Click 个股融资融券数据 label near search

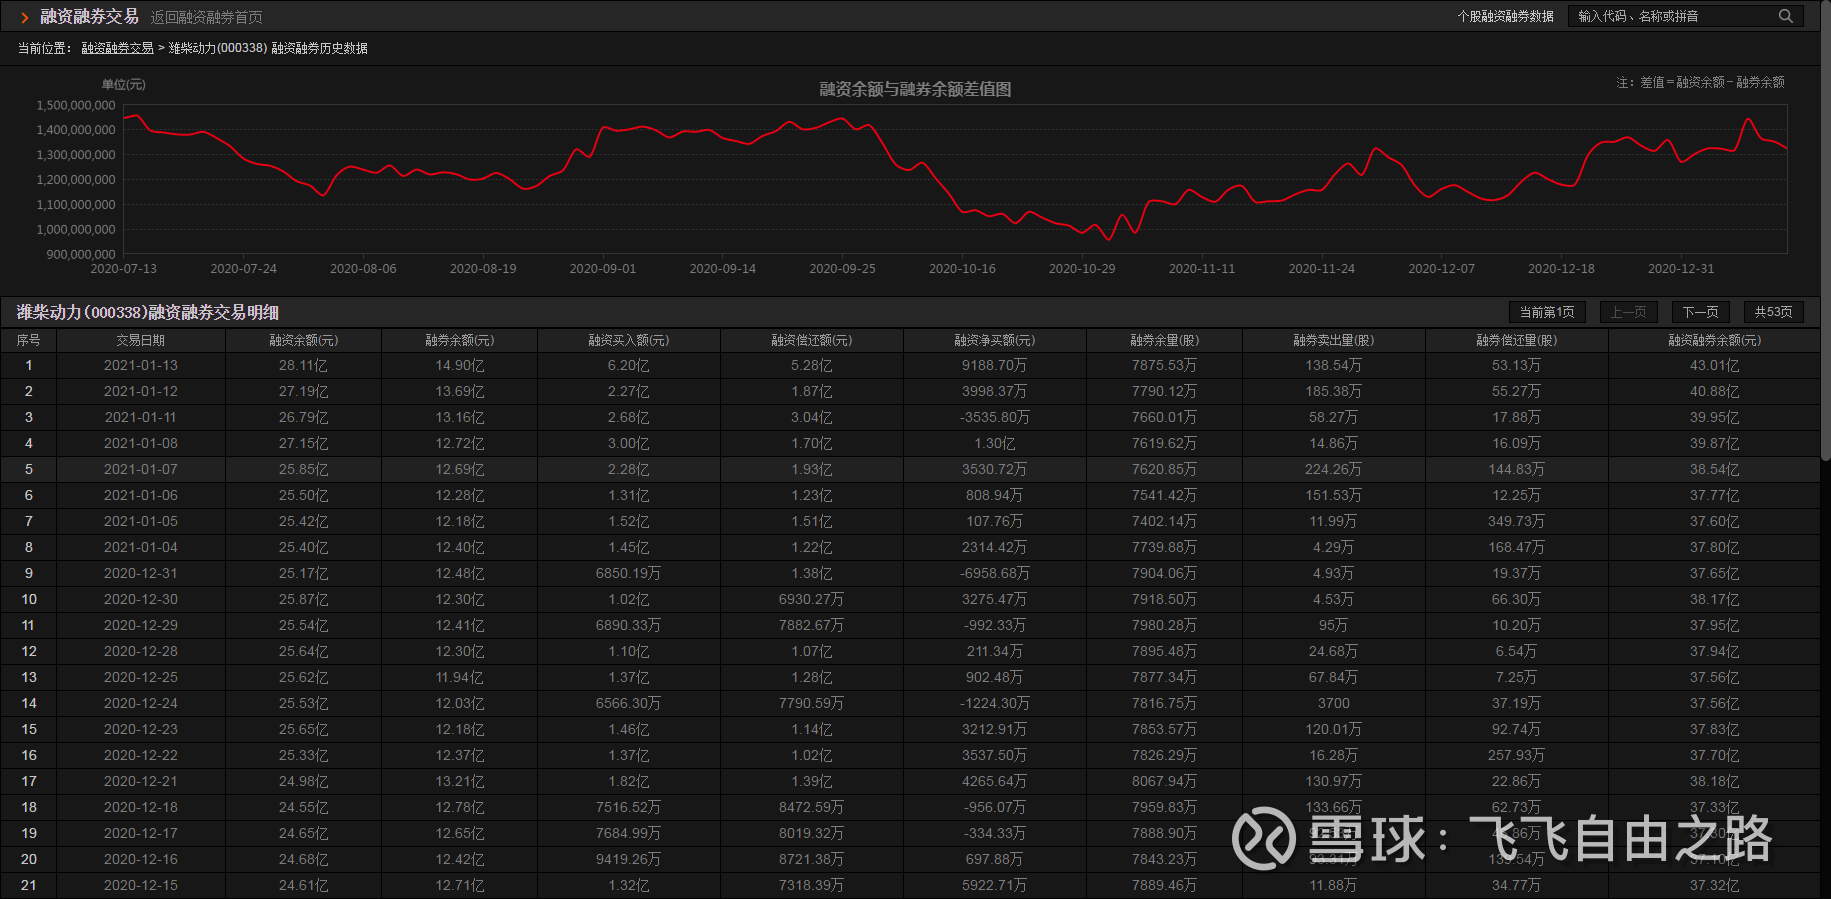(x=1506, y=16)
